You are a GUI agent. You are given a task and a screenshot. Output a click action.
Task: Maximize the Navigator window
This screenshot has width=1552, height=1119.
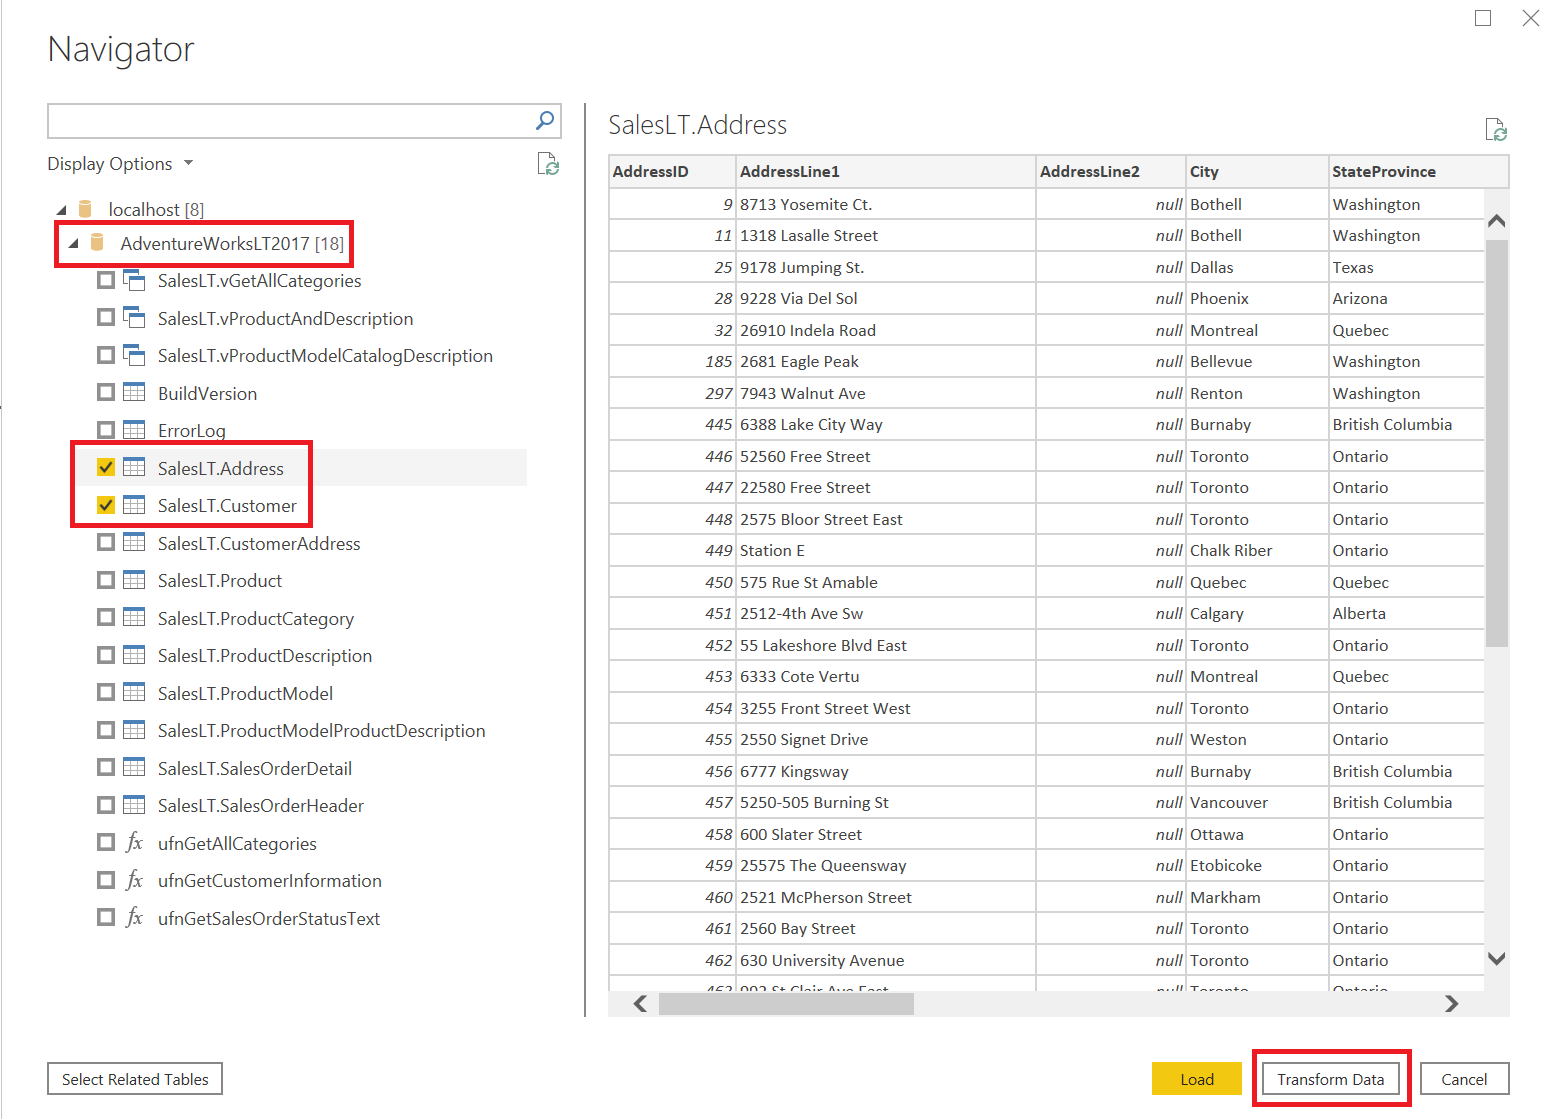pos(1483,18)
